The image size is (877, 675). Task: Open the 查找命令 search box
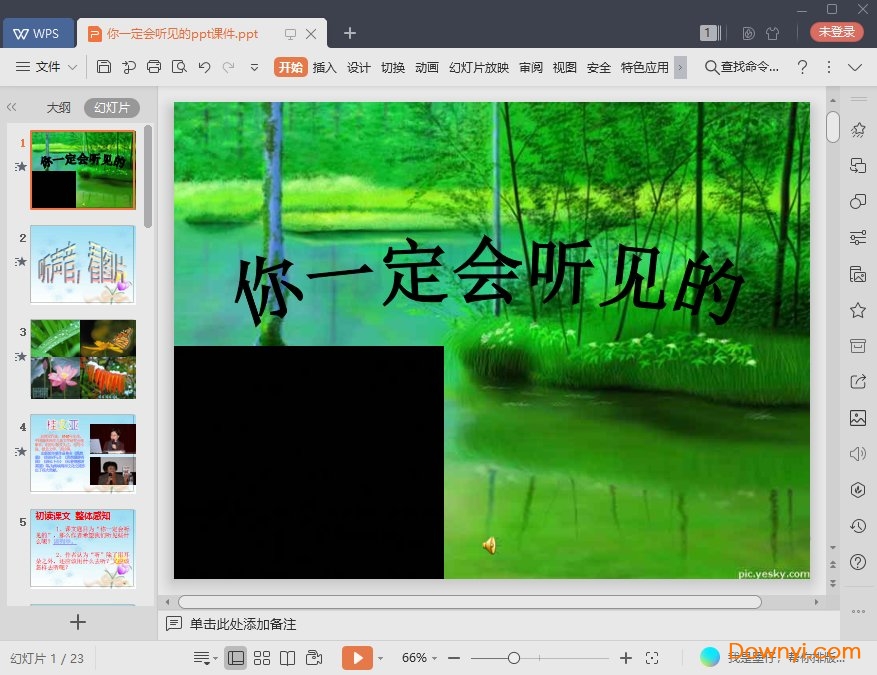(x=745, y=68)
